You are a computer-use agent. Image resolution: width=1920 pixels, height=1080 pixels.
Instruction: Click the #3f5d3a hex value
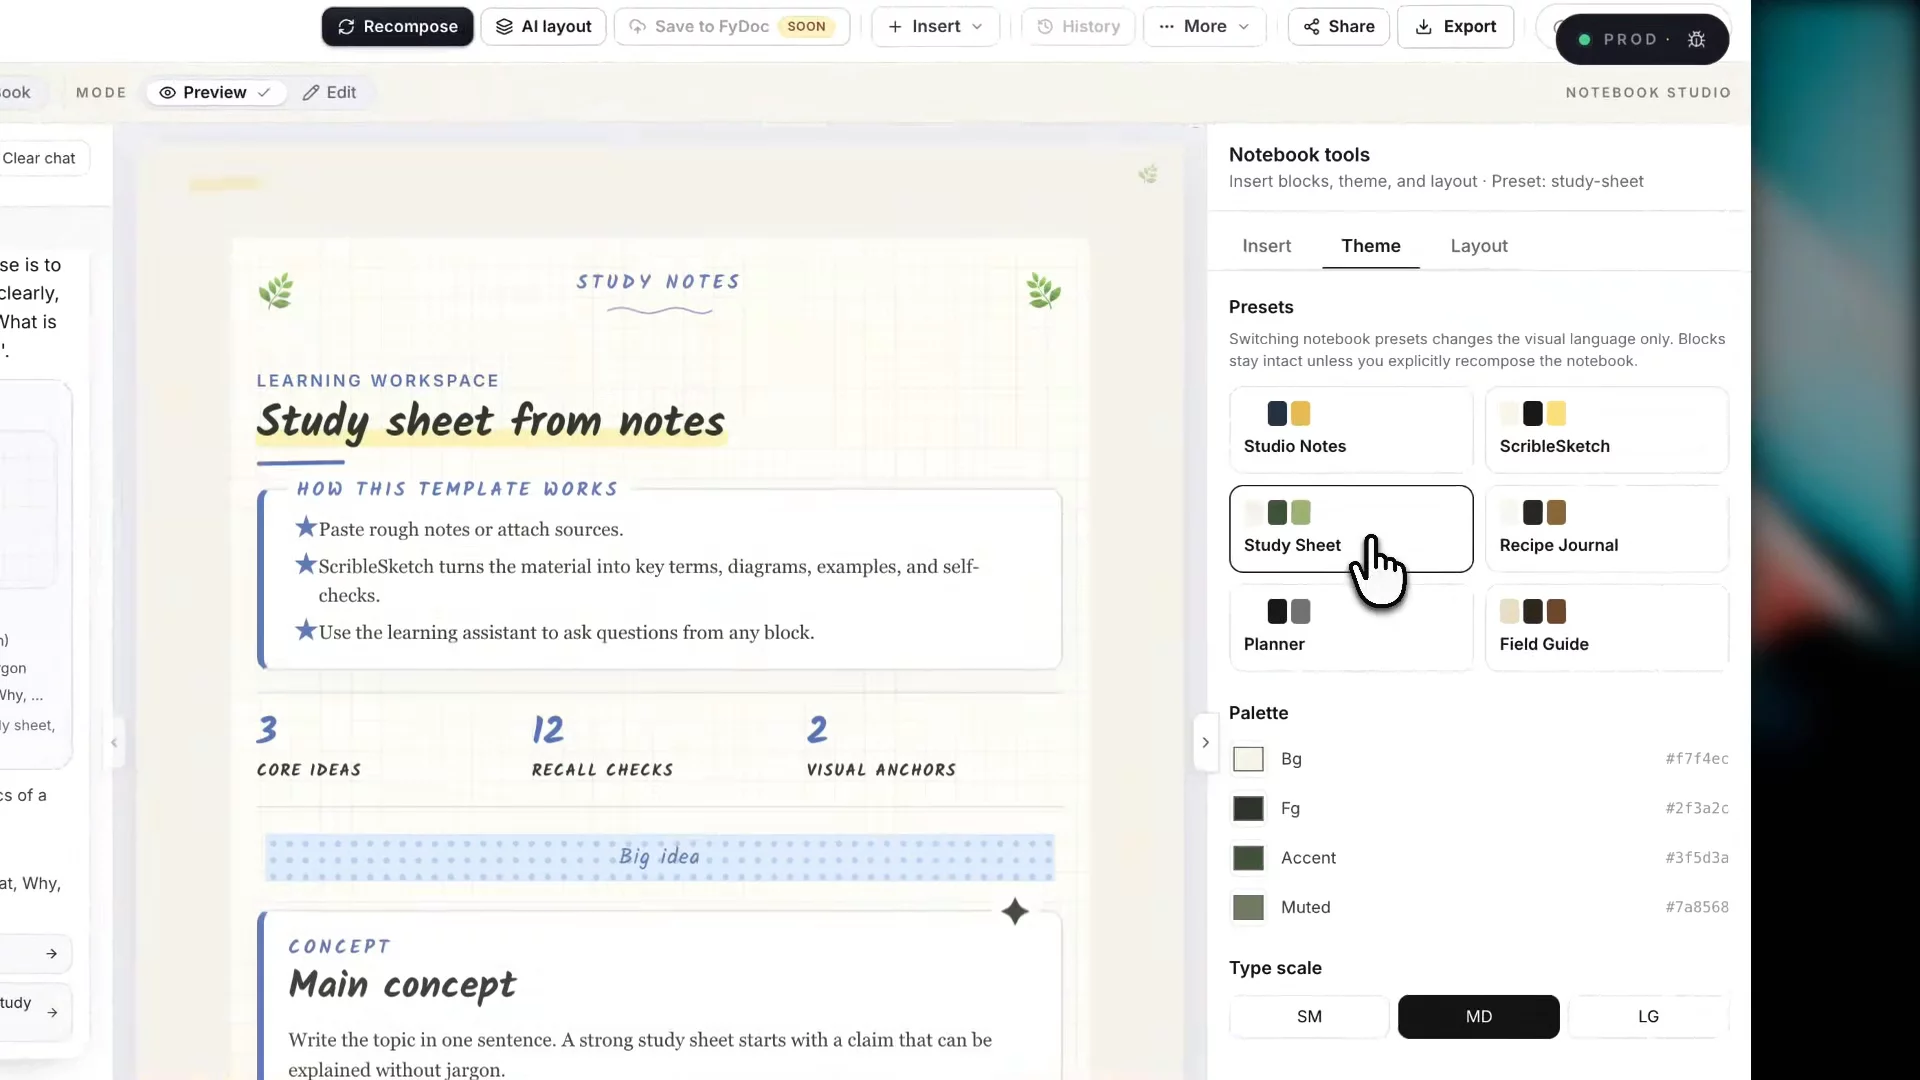[1696, 858]
